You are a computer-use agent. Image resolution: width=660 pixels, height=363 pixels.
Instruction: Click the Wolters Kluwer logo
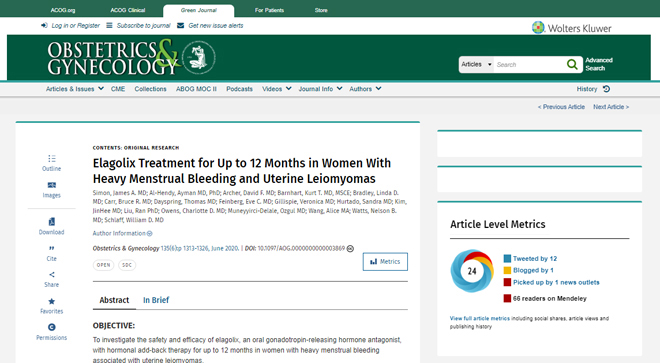tap(572, 28)
